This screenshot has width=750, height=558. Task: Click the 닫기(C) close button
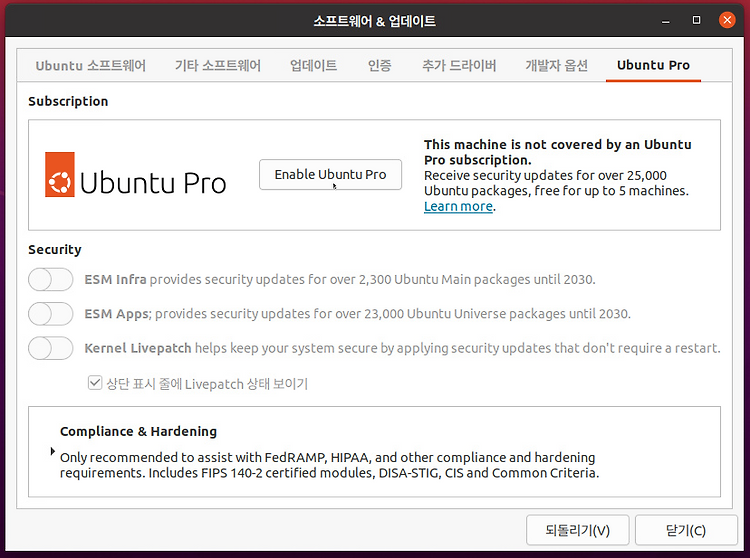[686, 530]
